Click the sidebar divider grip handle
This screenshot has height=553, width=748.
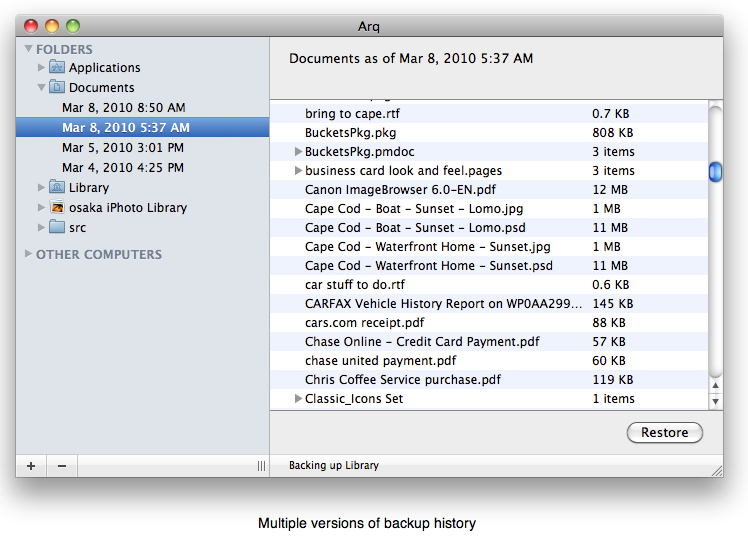pyautogui.click(x=261, y=466)
